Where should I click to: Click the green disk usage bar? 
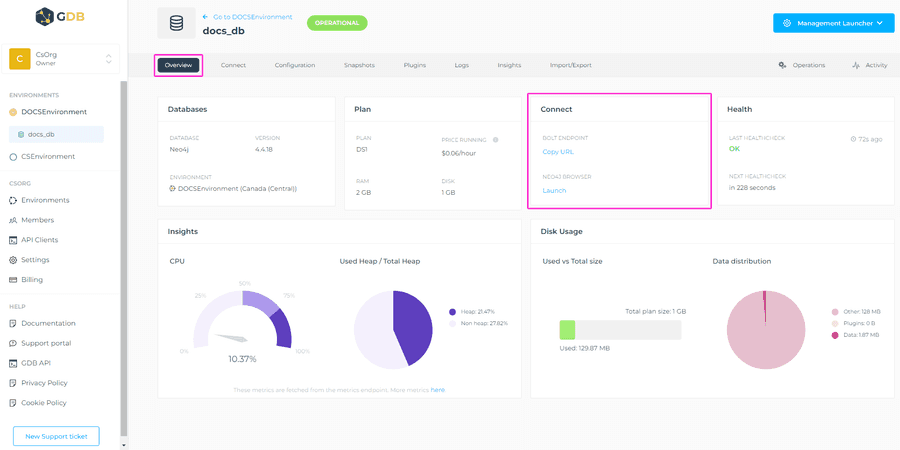click(x=567, y=330)
